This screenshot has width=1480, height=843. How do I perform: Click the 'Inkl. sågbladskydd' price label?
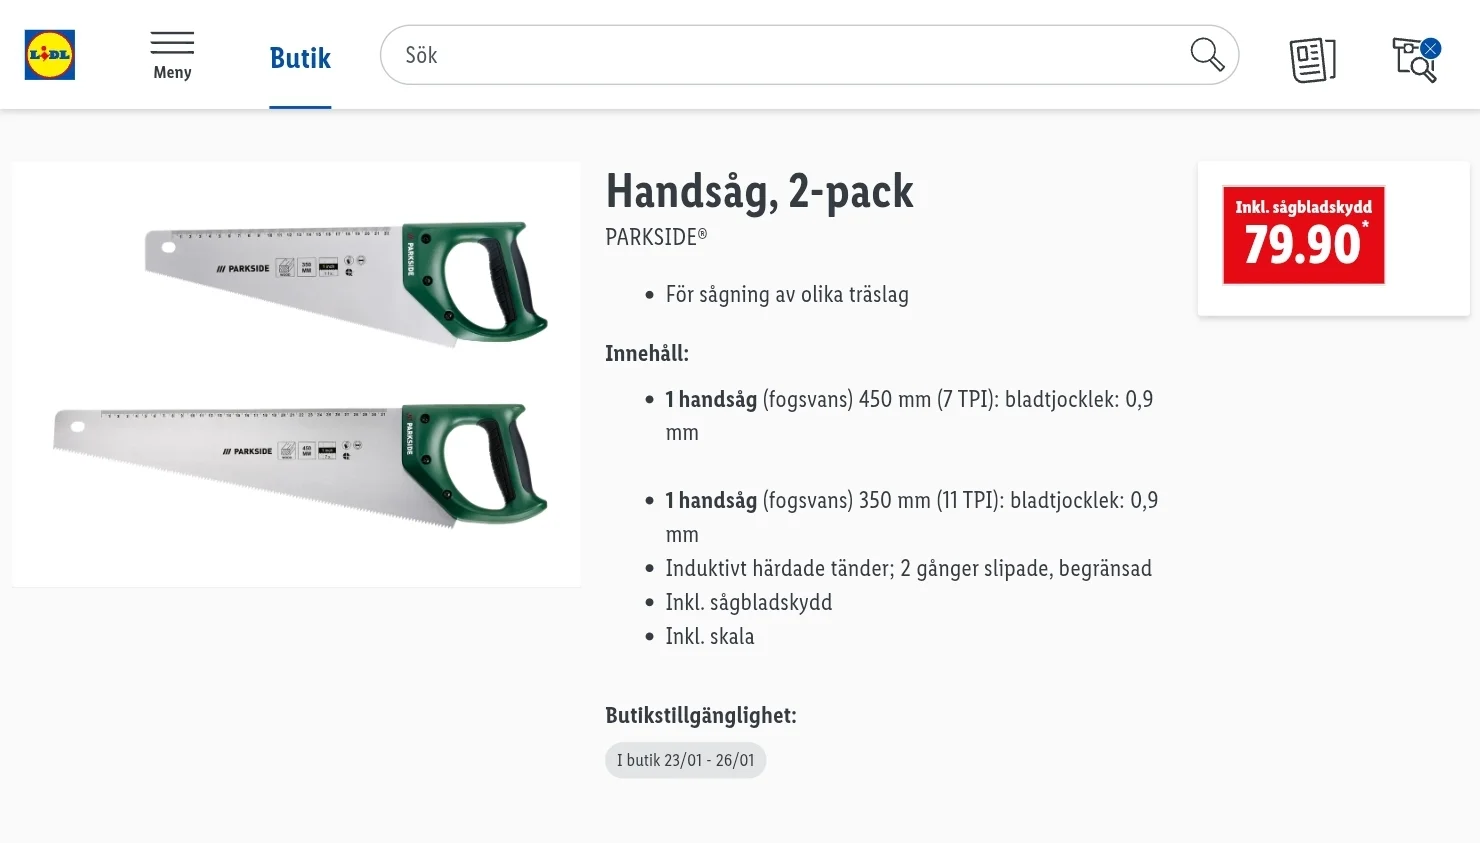tap(1303, 207)
